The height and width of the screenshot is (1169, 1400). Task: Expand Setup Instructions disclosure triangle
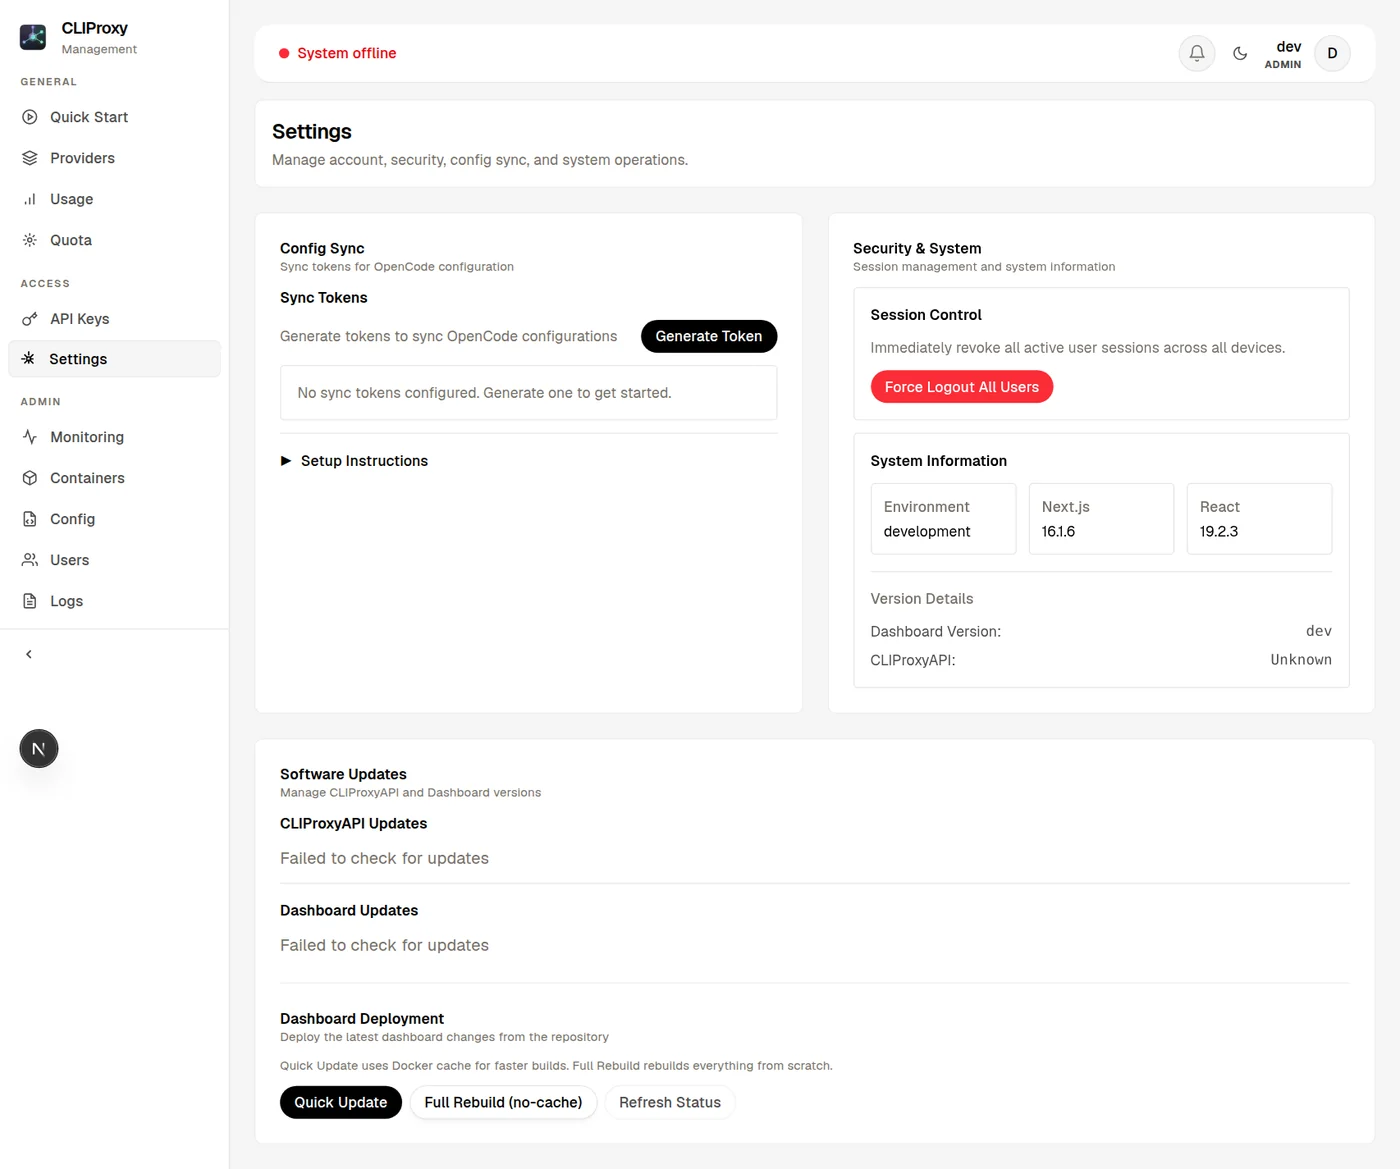click(286, 461)
